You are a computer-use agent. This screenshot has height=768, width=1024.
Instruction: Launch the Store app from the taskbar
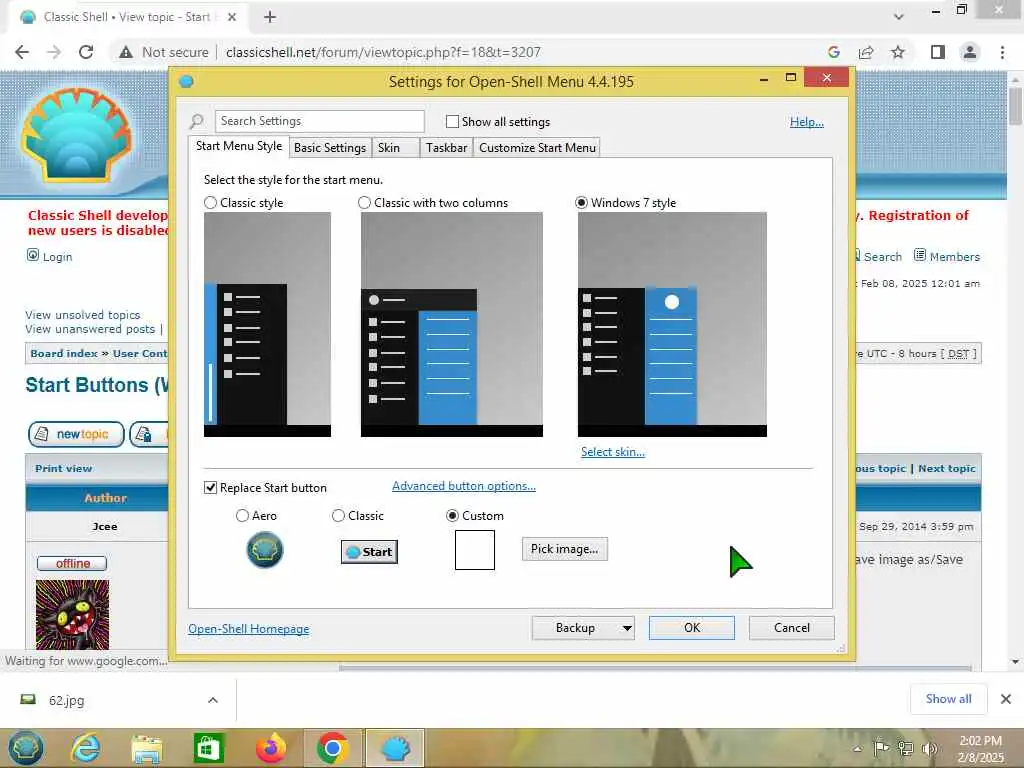(208, 748)
